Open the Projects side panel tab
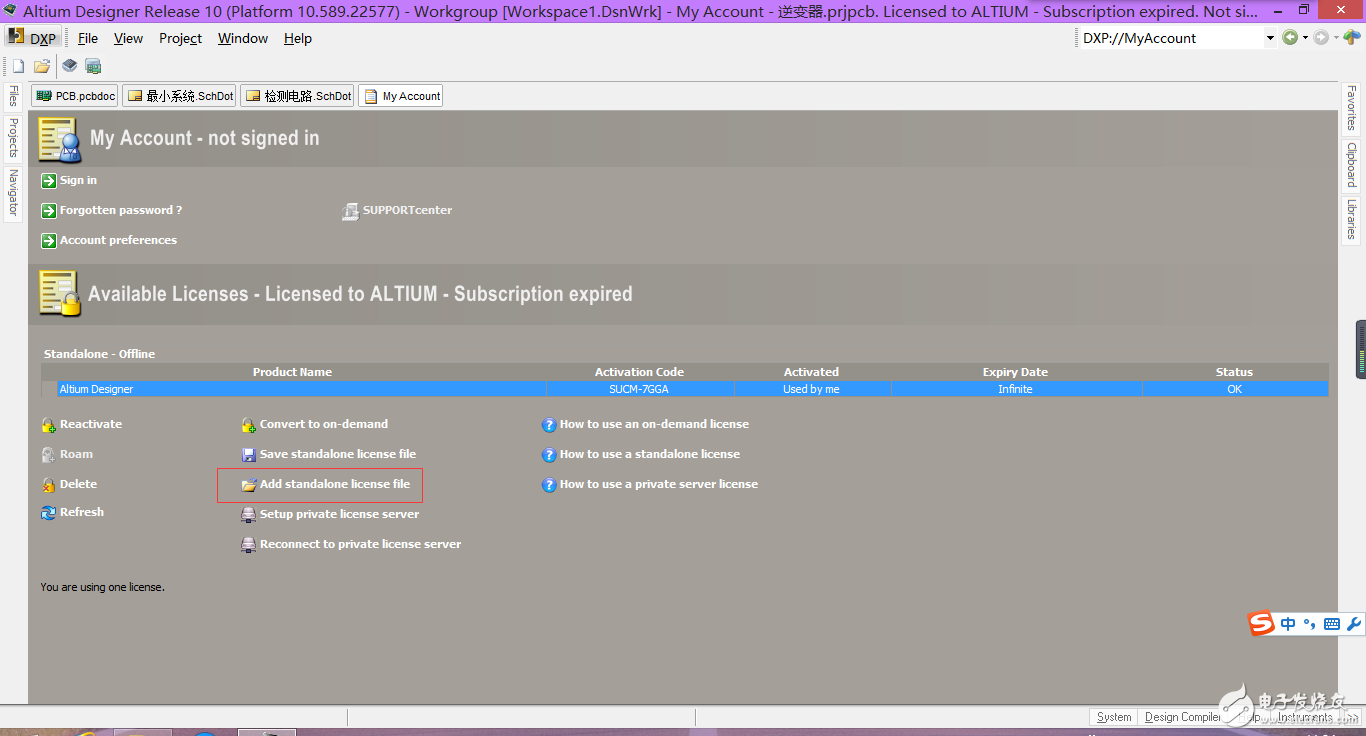The width and height of the screenshot is (1366, 736). point(13,138)
